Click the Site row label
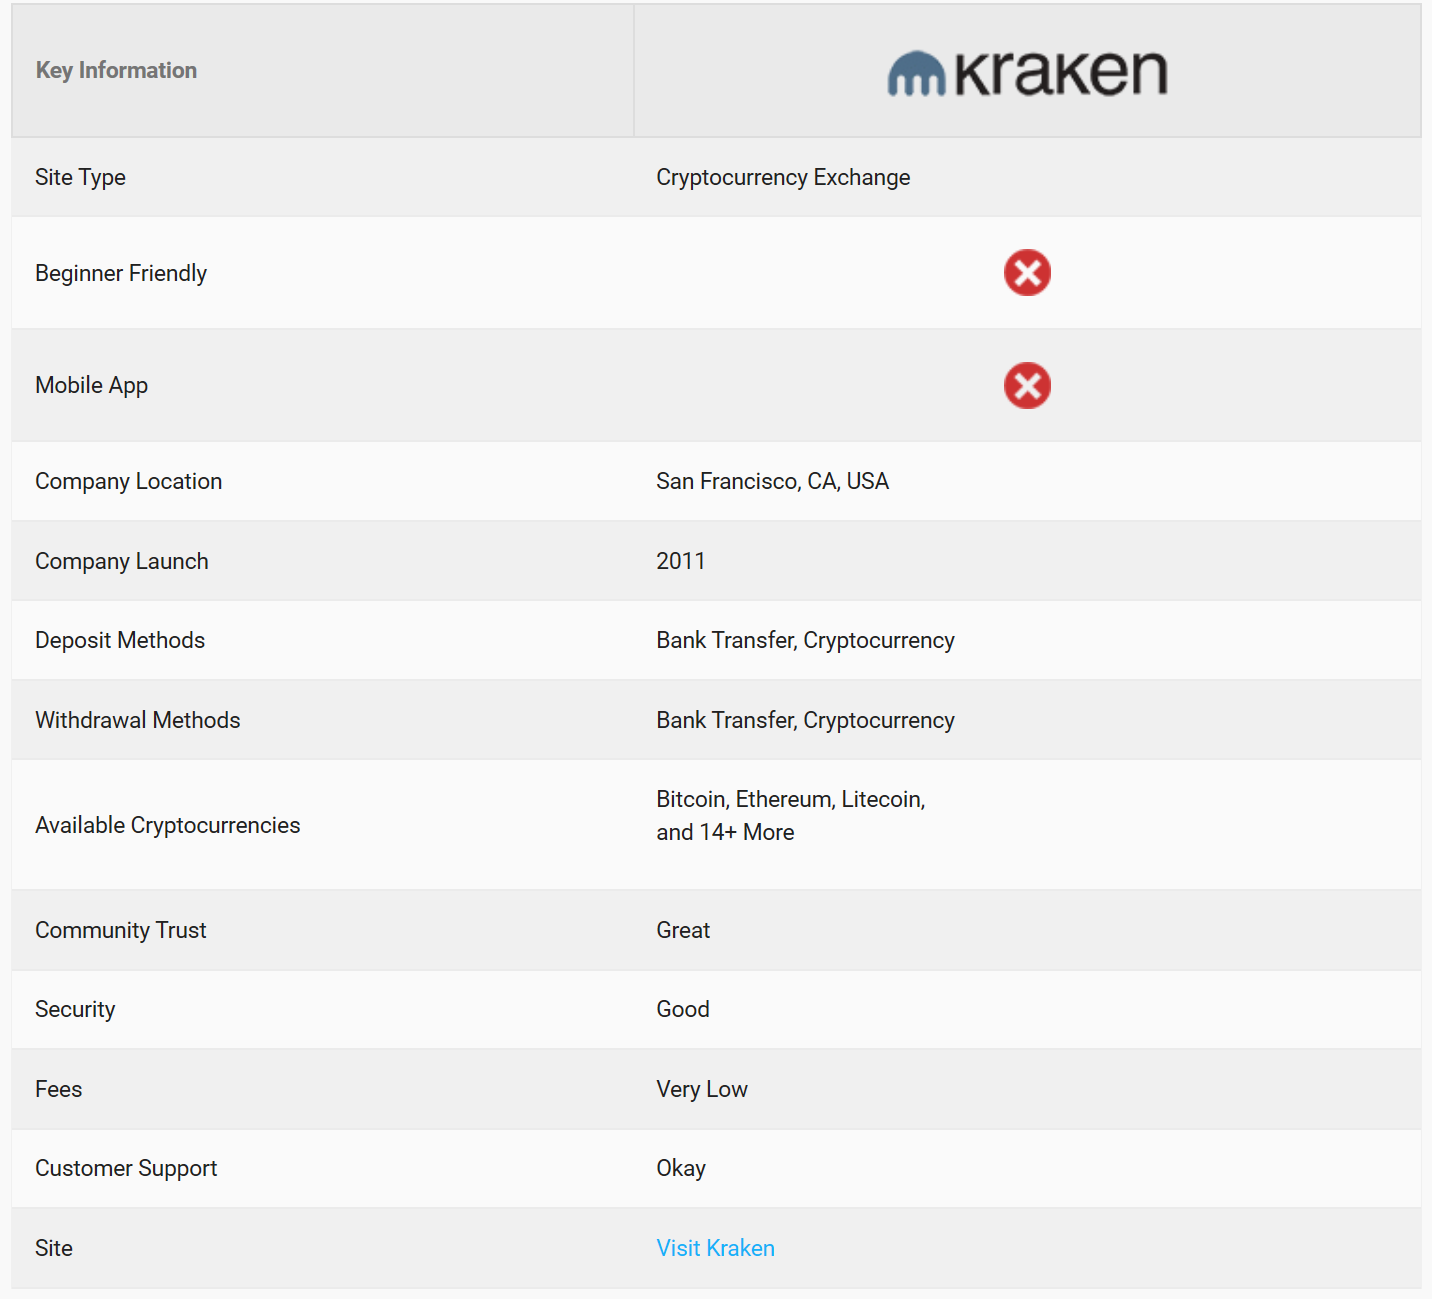This screenshot has height=1299, width=1432. click(x=54, y=1248)
